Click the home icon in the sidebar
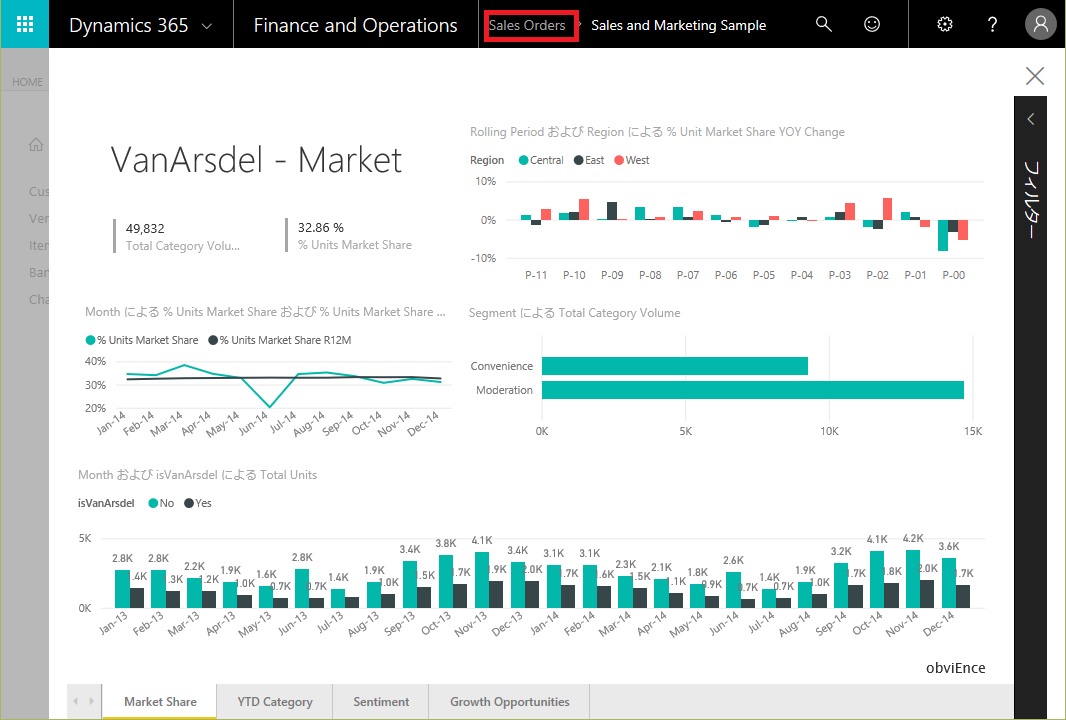 36,145
